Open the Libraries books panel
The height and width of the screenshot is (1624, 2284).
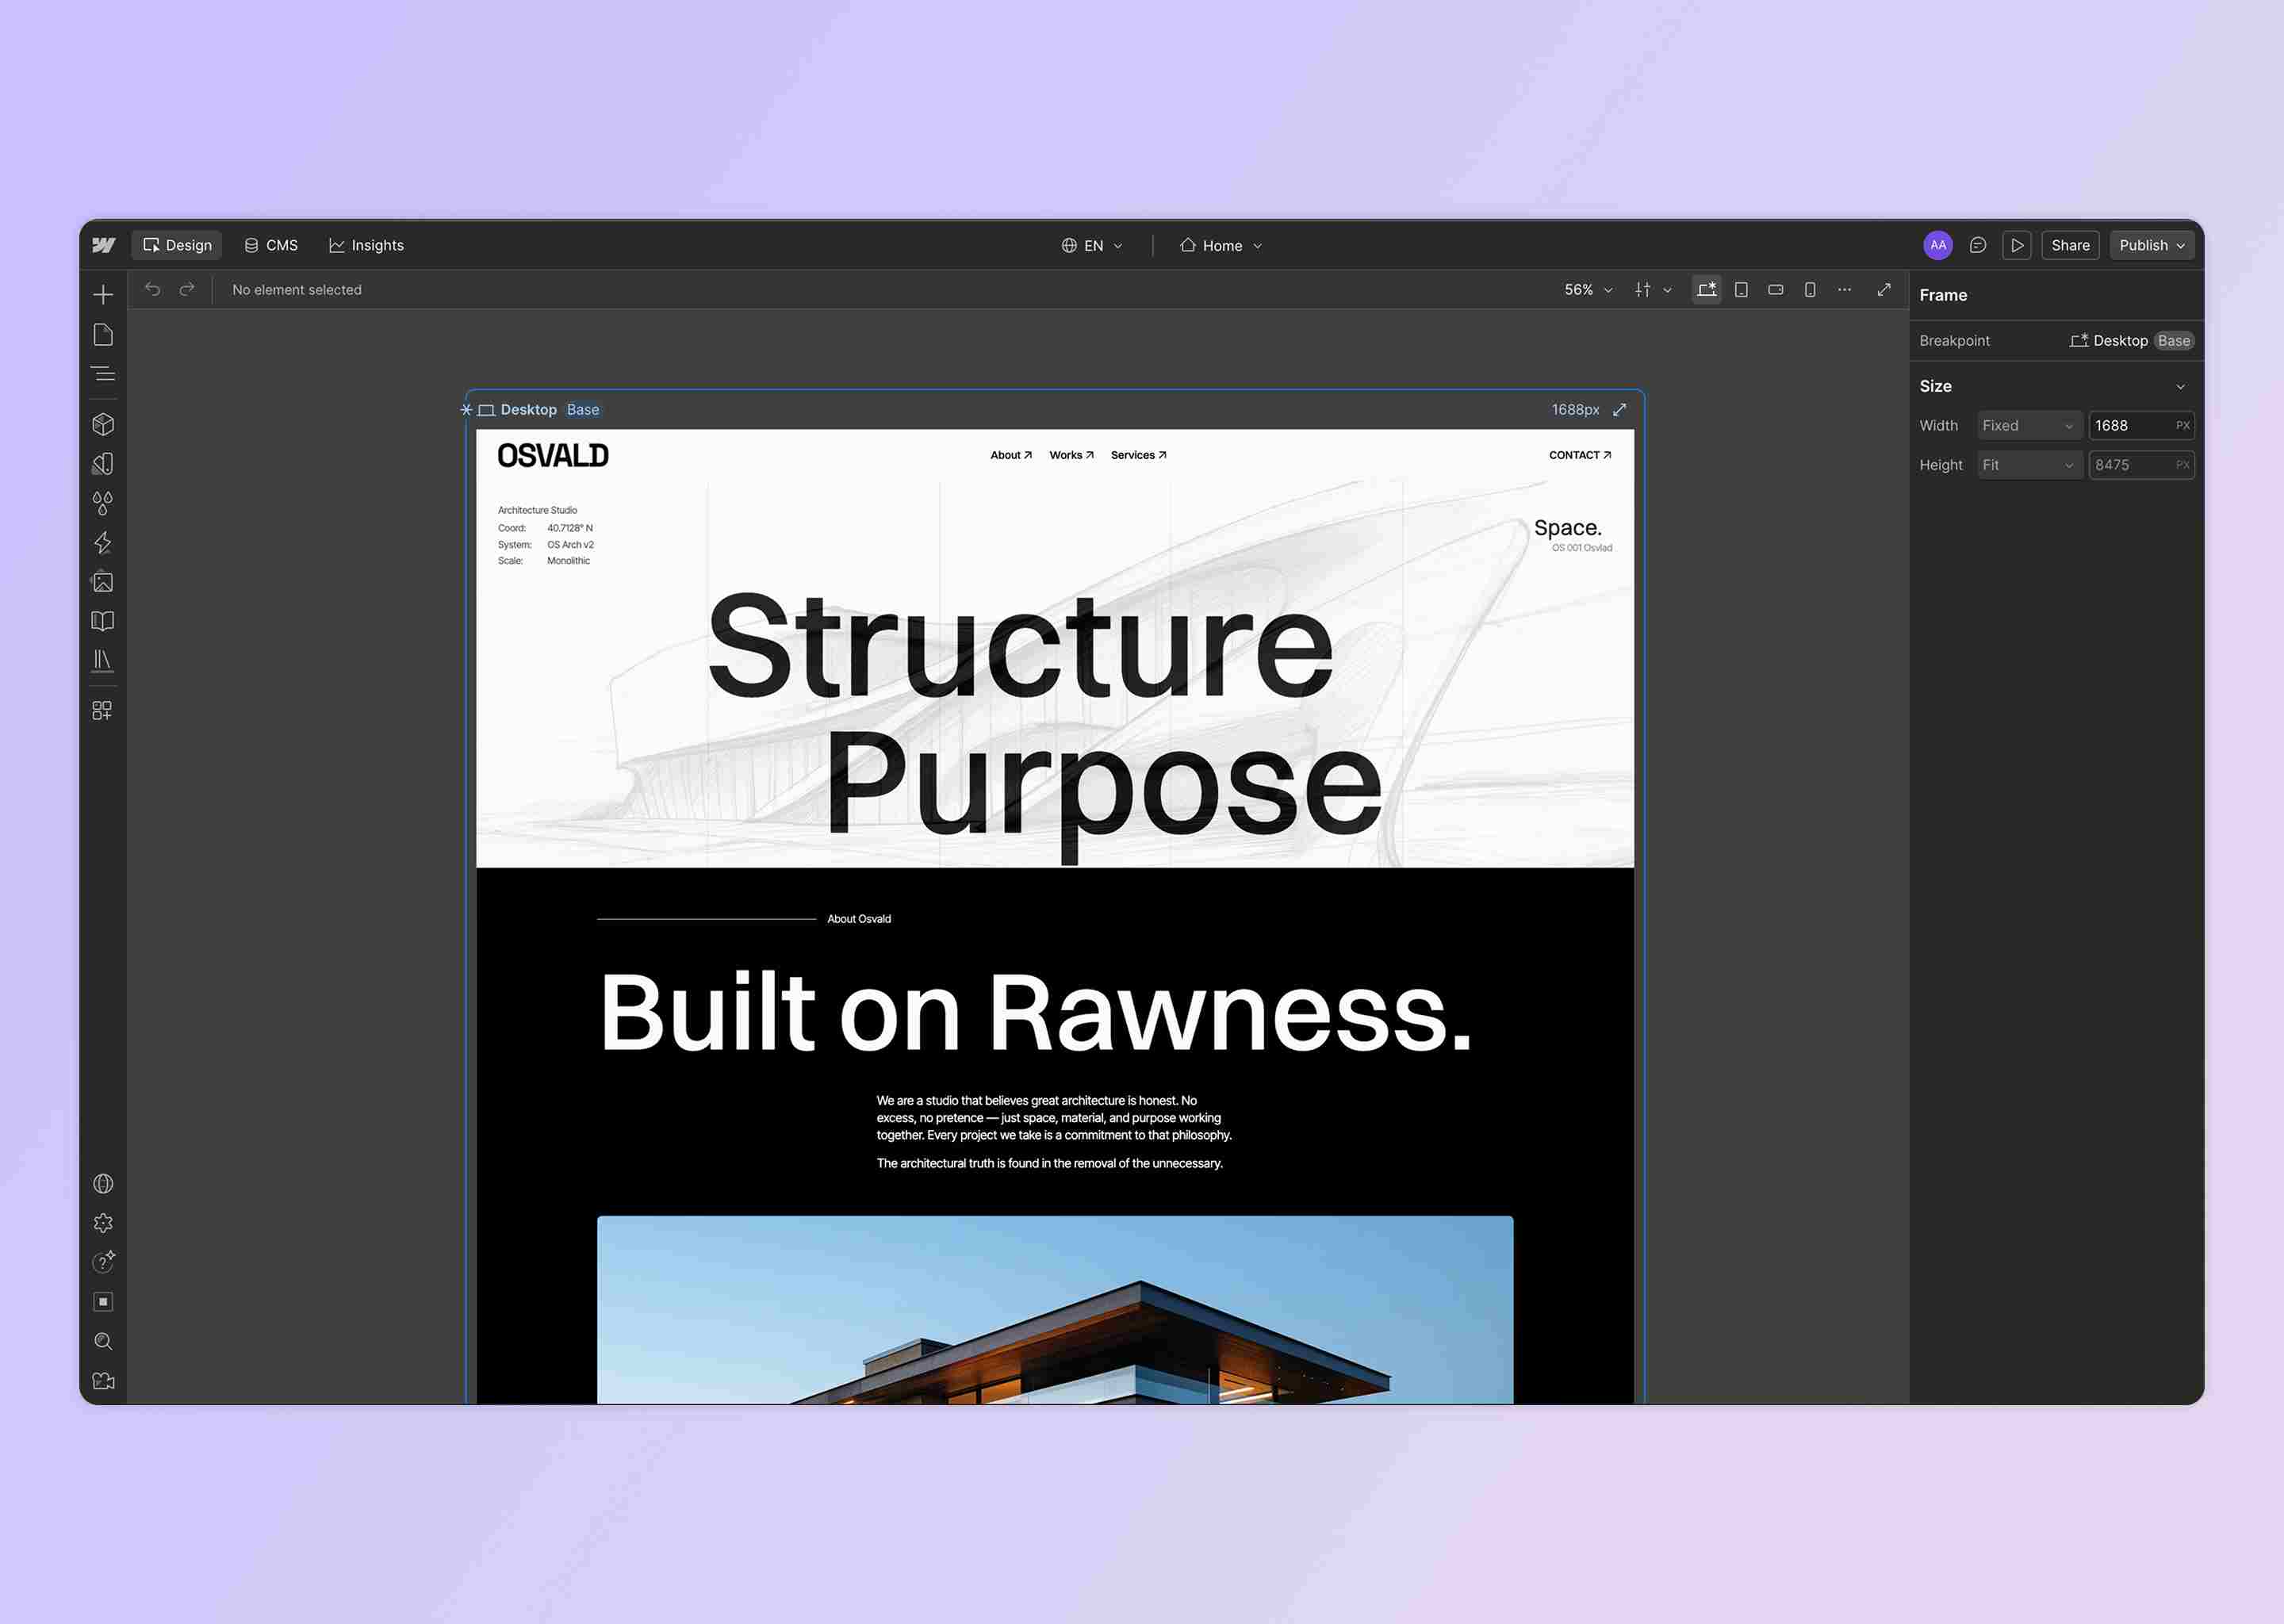point(103,660)
